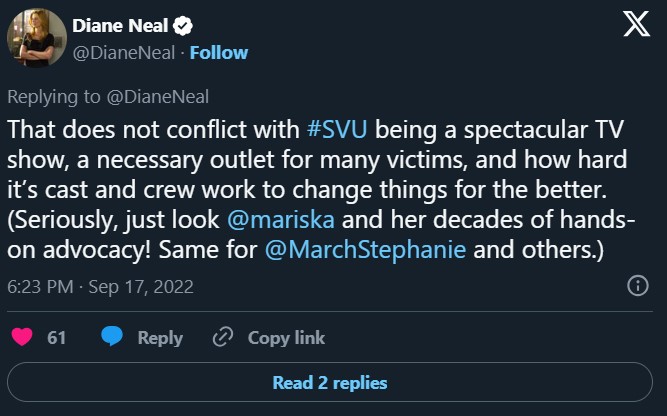Screen dimensions: 667x416
Task: Follow the Diane Neal account
Action: pyautogui.click(x=218, y=52)
